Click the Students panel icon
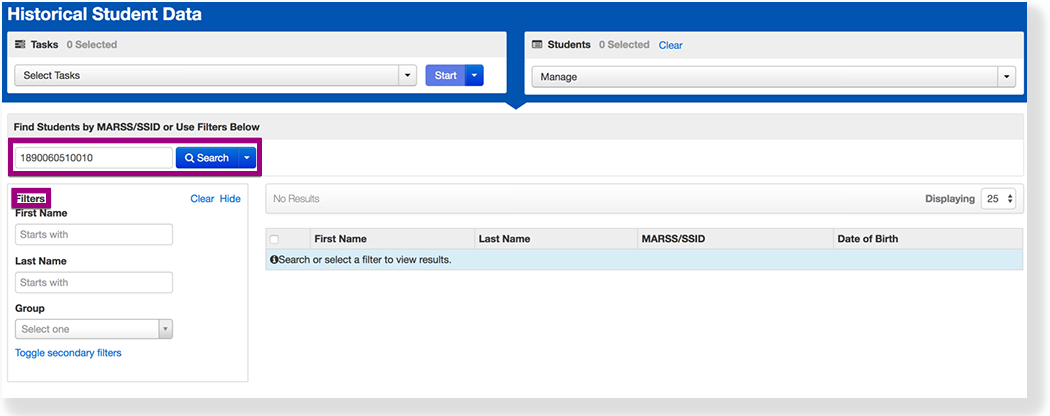The image size is (1050, 416). click(x=537, y=45)
